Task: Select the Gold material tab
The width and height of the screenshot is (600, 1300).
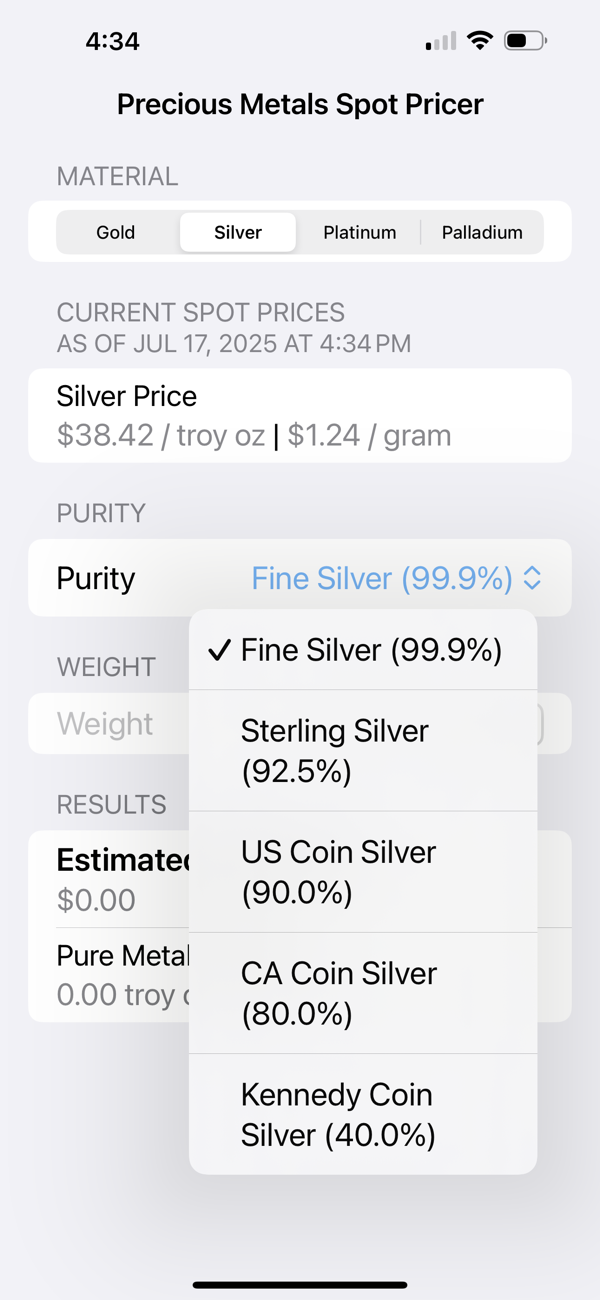Action: 115,232
